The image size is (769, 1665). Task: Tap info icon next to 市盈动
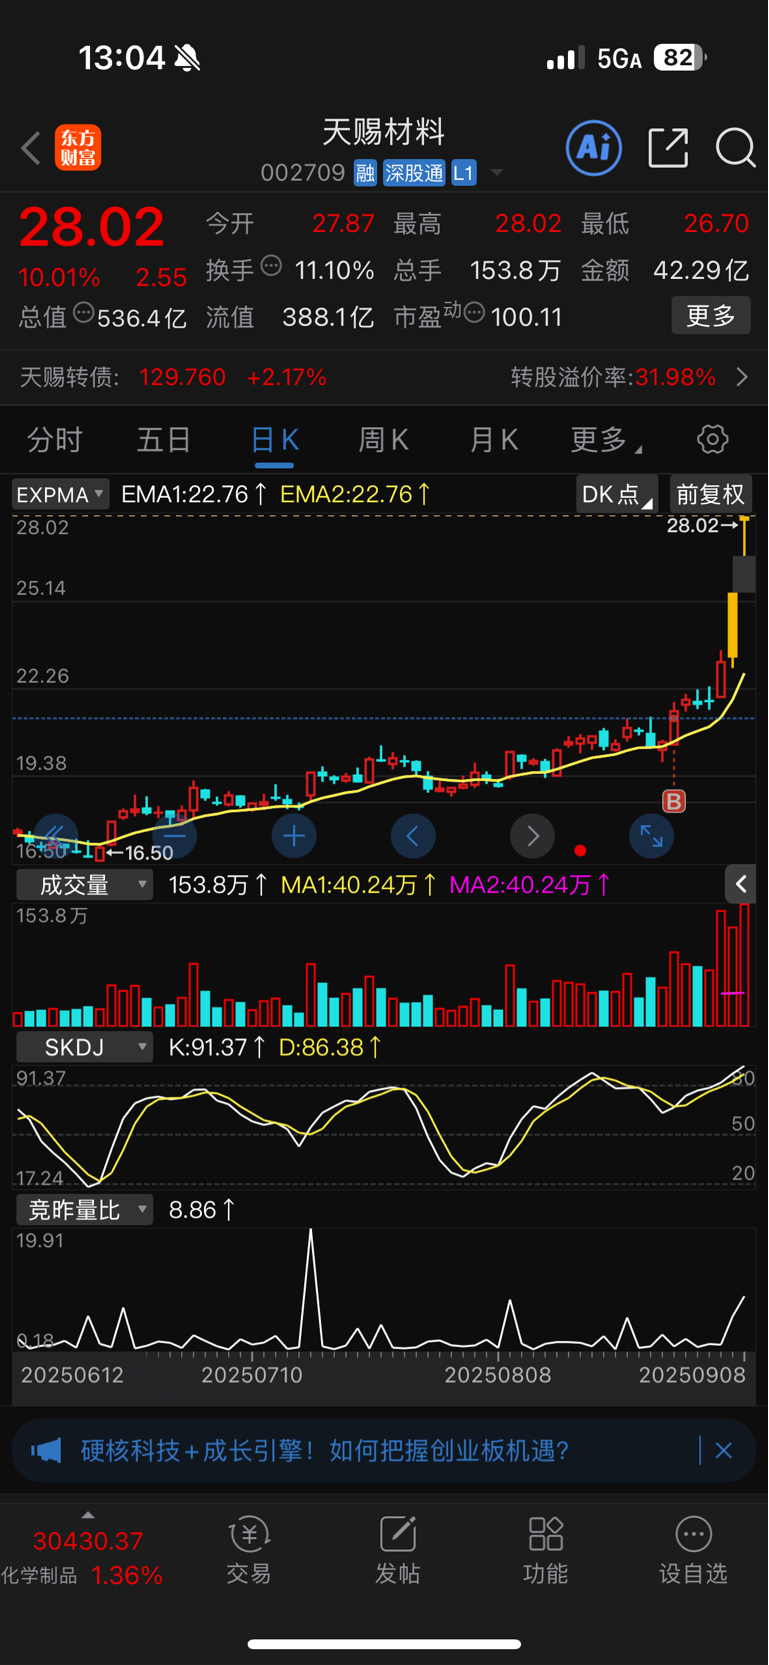(475, 314)
